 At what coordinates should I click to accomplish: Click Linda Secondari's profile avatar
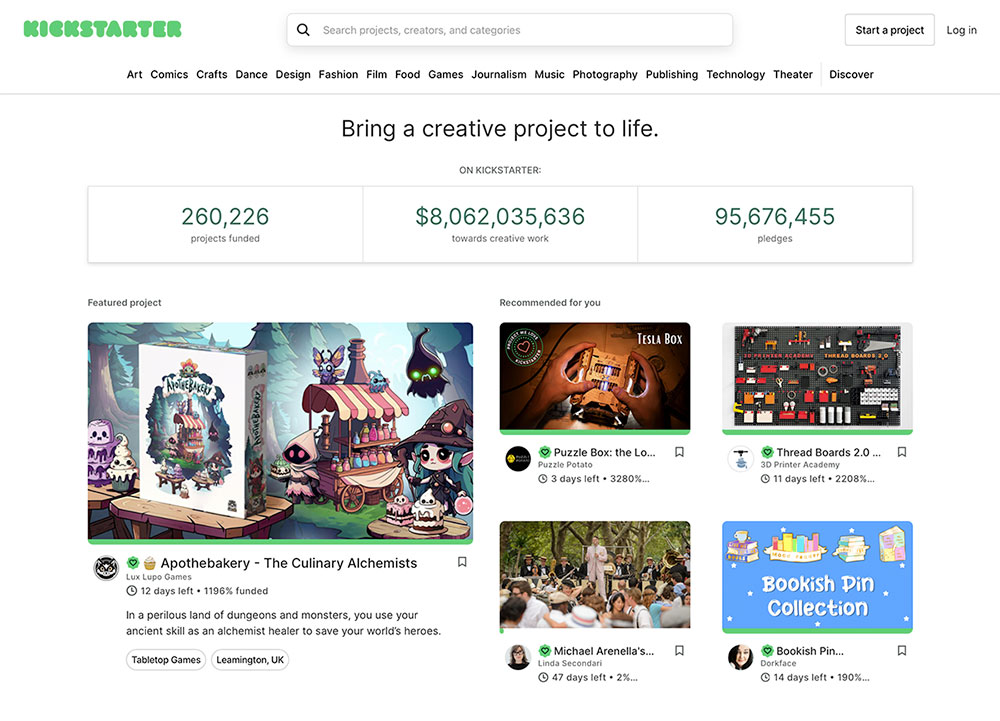coord(518,657)
